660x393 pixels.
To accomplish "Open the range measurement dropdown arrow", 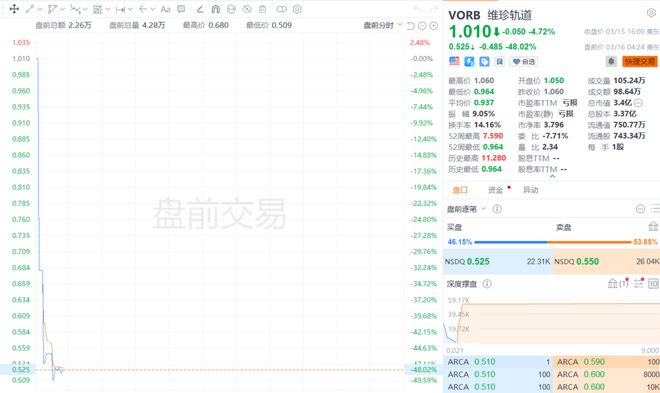I will (x=130, y=9).
